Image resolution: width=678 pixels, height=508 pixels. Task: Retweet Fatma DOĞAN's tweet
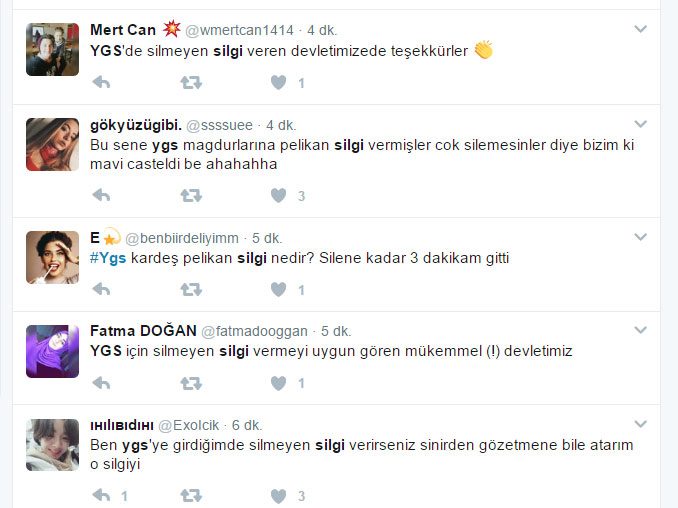click(191, 383)
